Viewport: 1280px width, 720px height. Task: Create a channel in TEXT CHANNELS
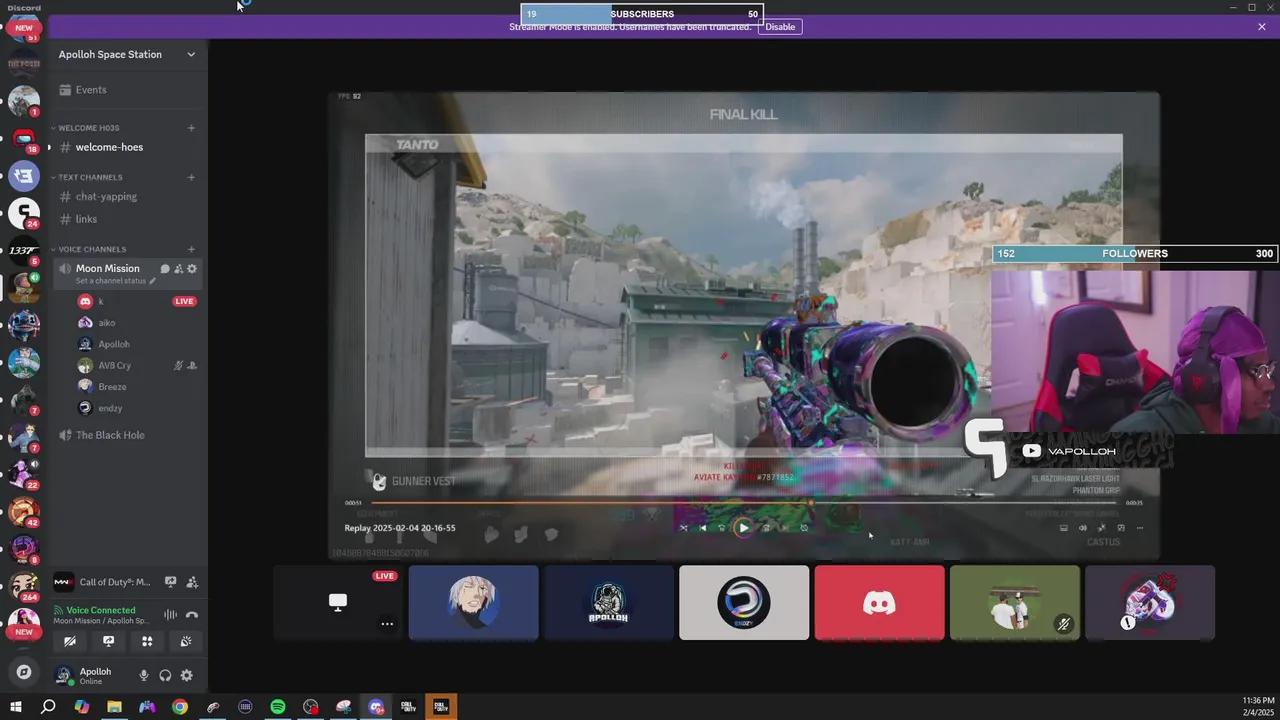click(191, 177)
